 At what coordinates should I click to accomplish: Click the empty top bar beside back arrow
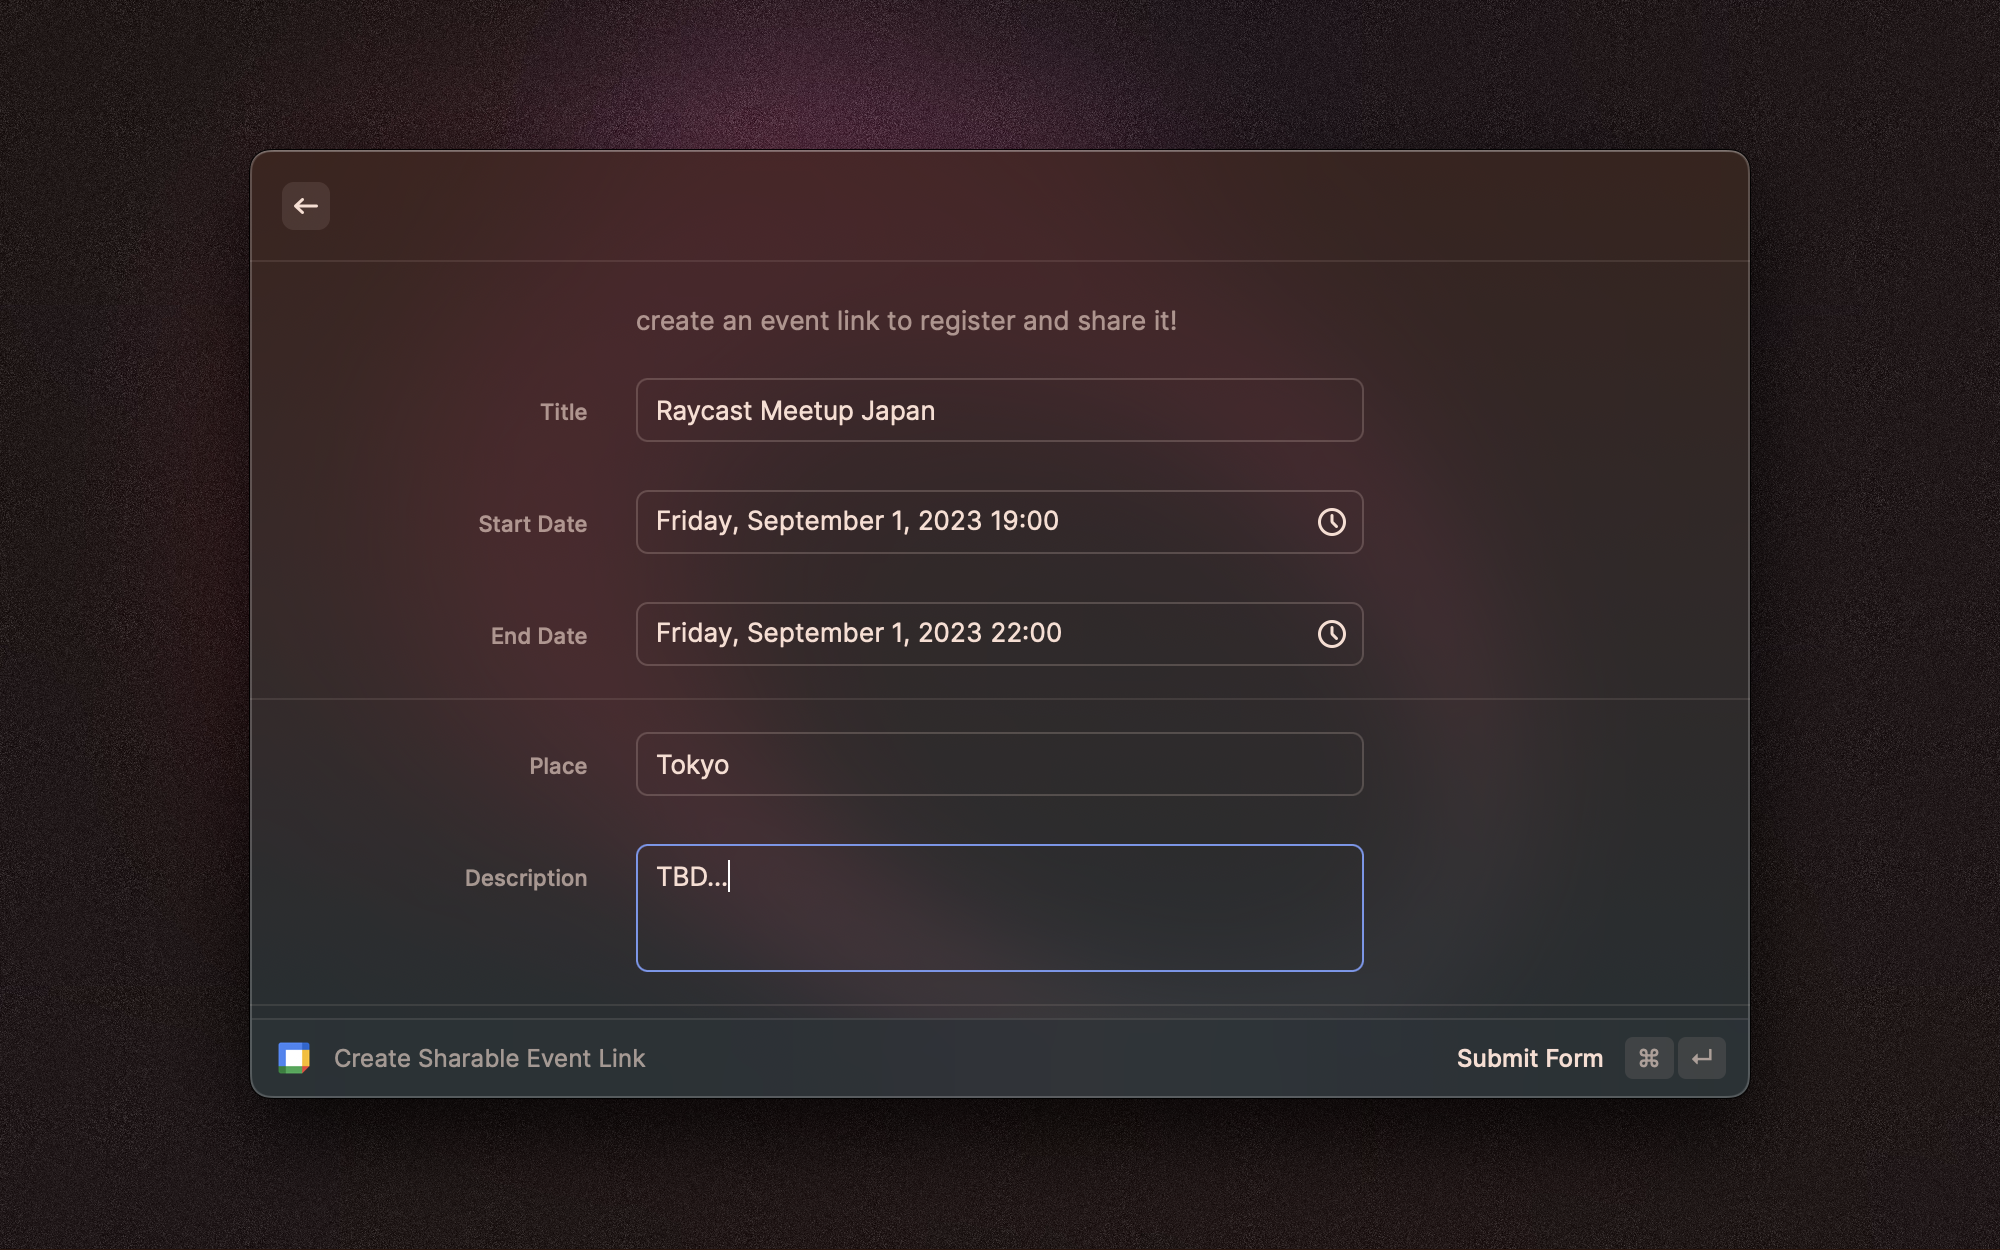pyautogui.click(x=1000, y=206)
